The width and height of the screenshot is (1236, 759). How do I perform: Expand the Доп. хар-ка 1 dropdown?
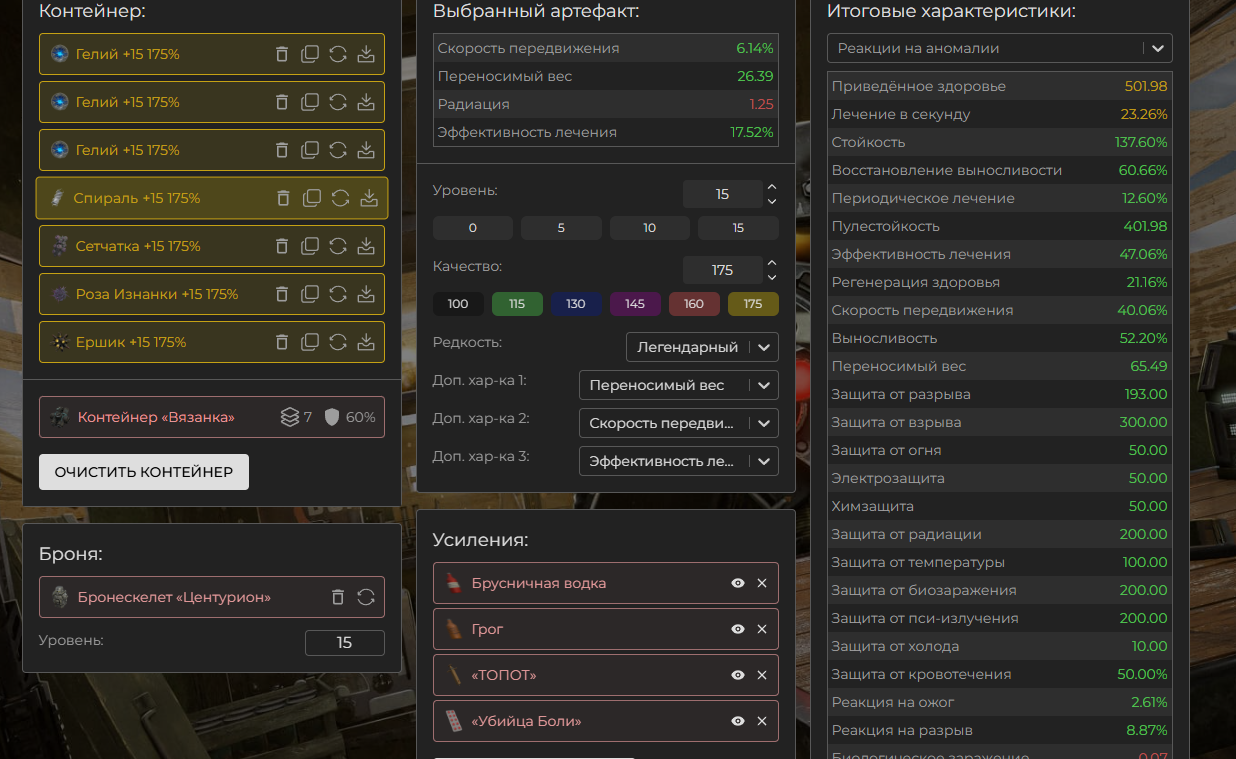(678, 385)
